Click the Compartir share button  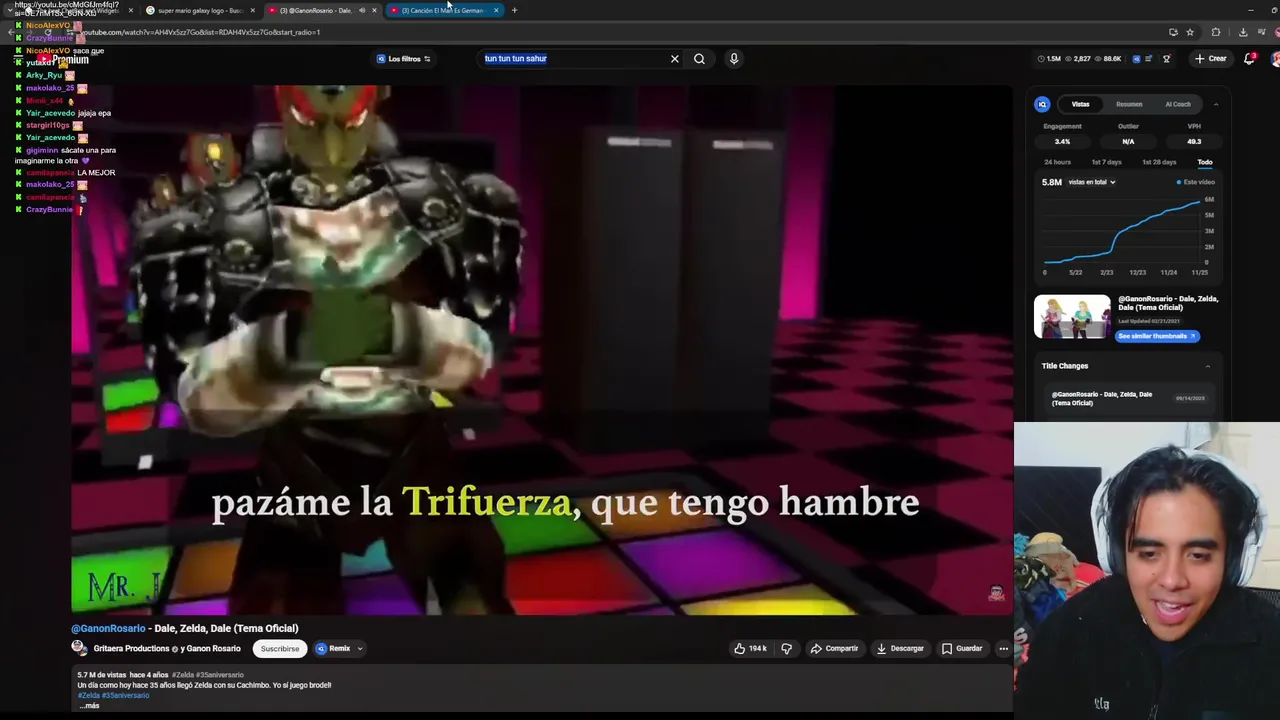(x=834, y=648)
